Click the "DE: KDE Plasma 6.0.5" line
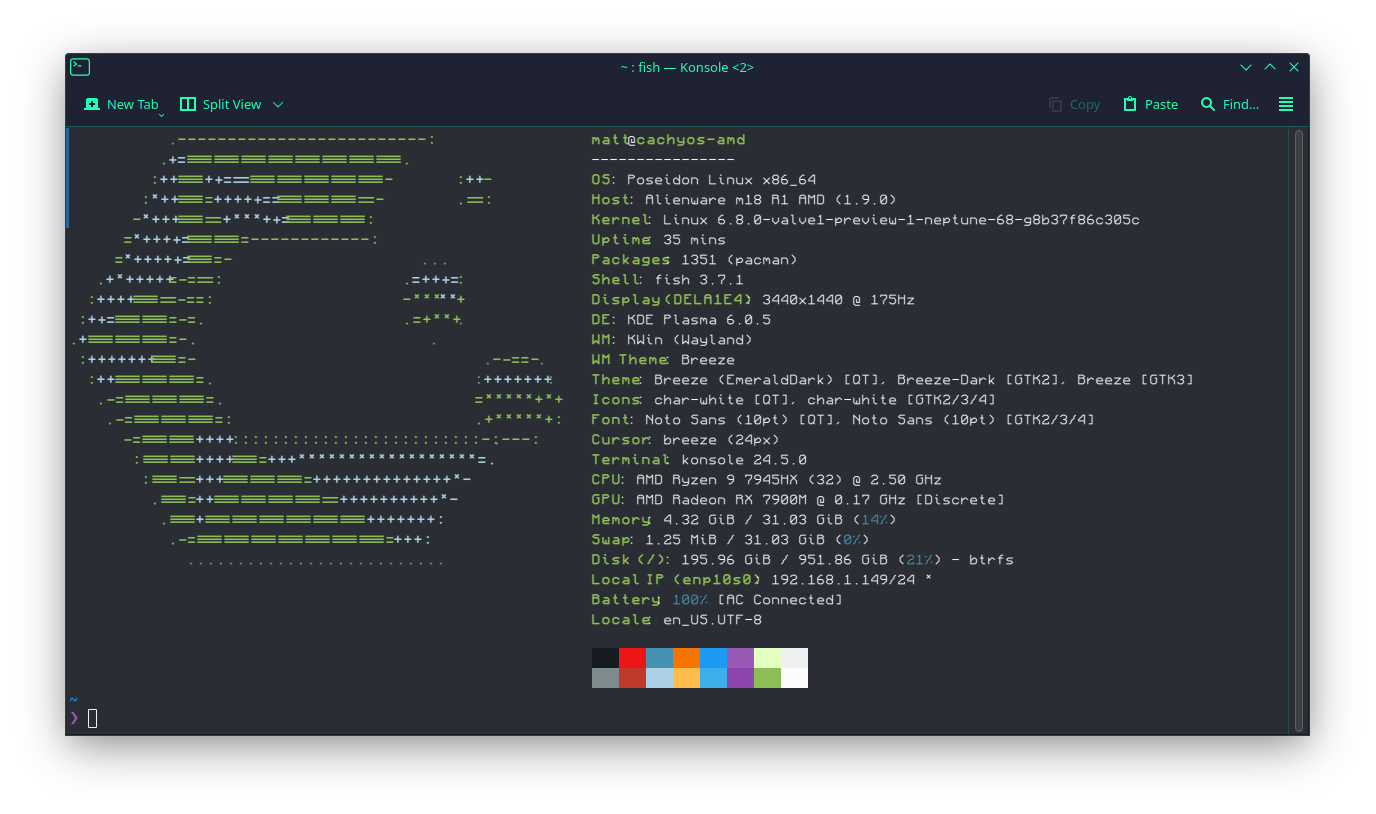Image resolution: width=1376 pixels, height=814 pixels. tap(681, 320)
